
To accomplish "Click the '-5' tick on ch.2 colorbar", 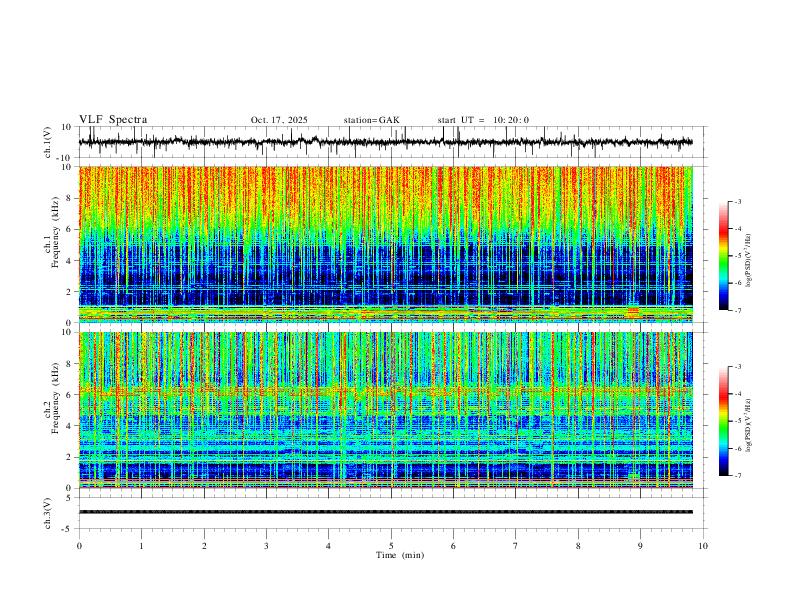I will (738, 421).
